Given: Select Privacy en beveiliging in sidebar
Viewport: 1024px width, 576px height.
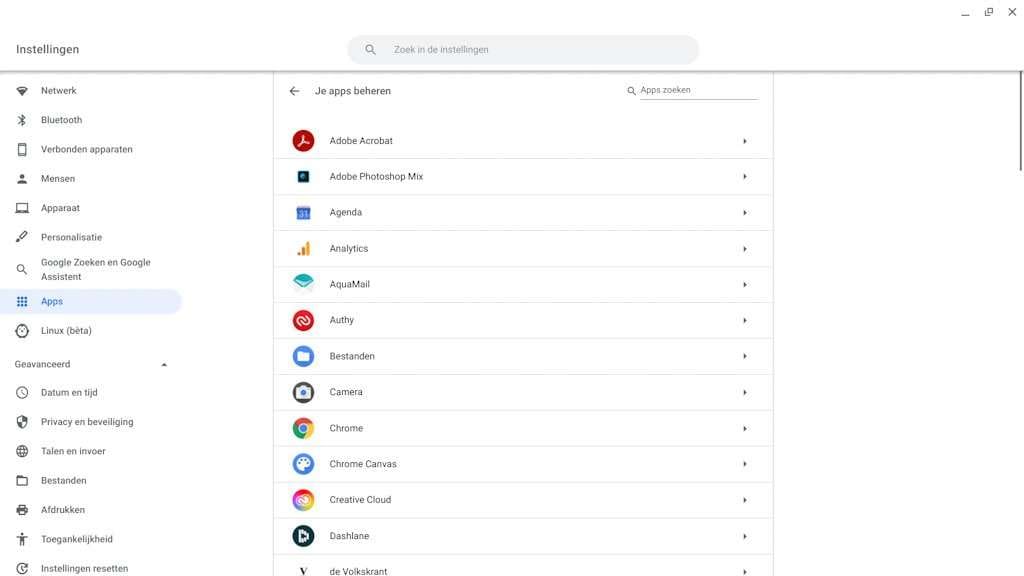Looking at the screenshot, I should (87, 422).
